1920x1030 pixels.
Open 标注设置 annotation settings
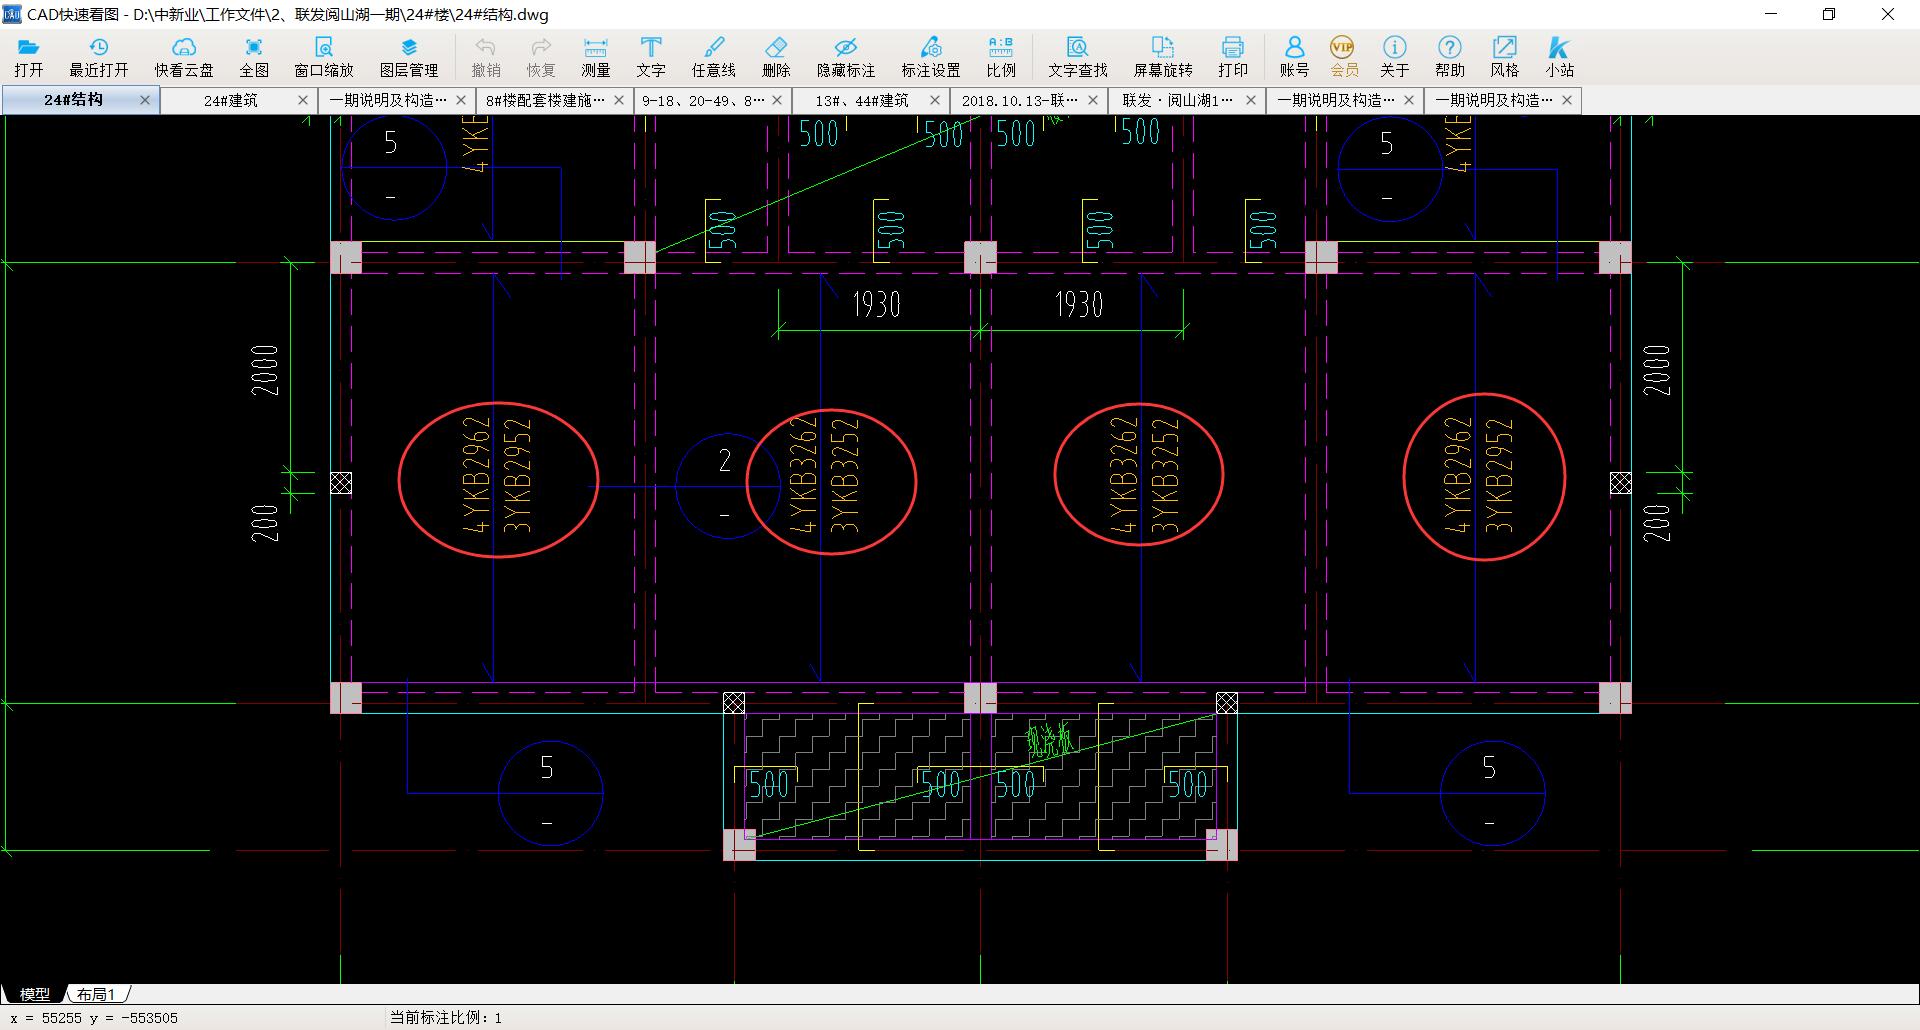(x=931, y=57)
